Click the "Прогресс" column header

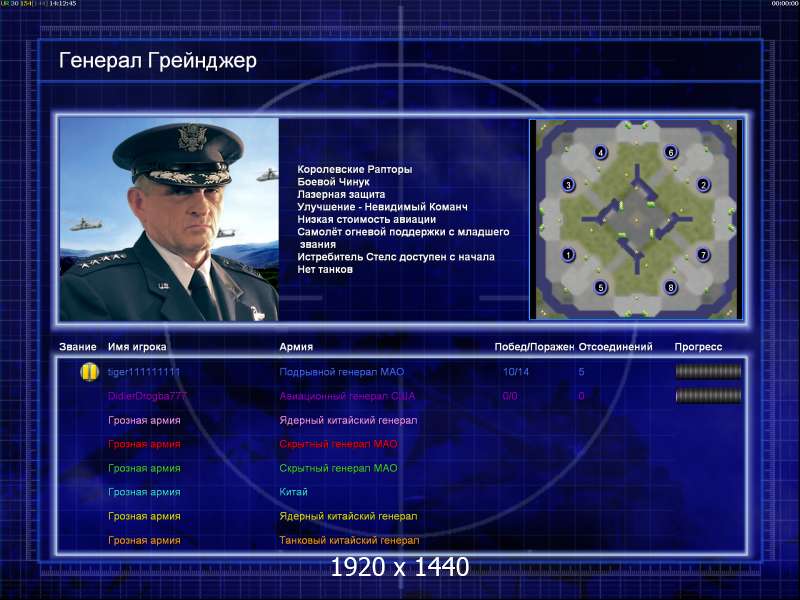698,347
